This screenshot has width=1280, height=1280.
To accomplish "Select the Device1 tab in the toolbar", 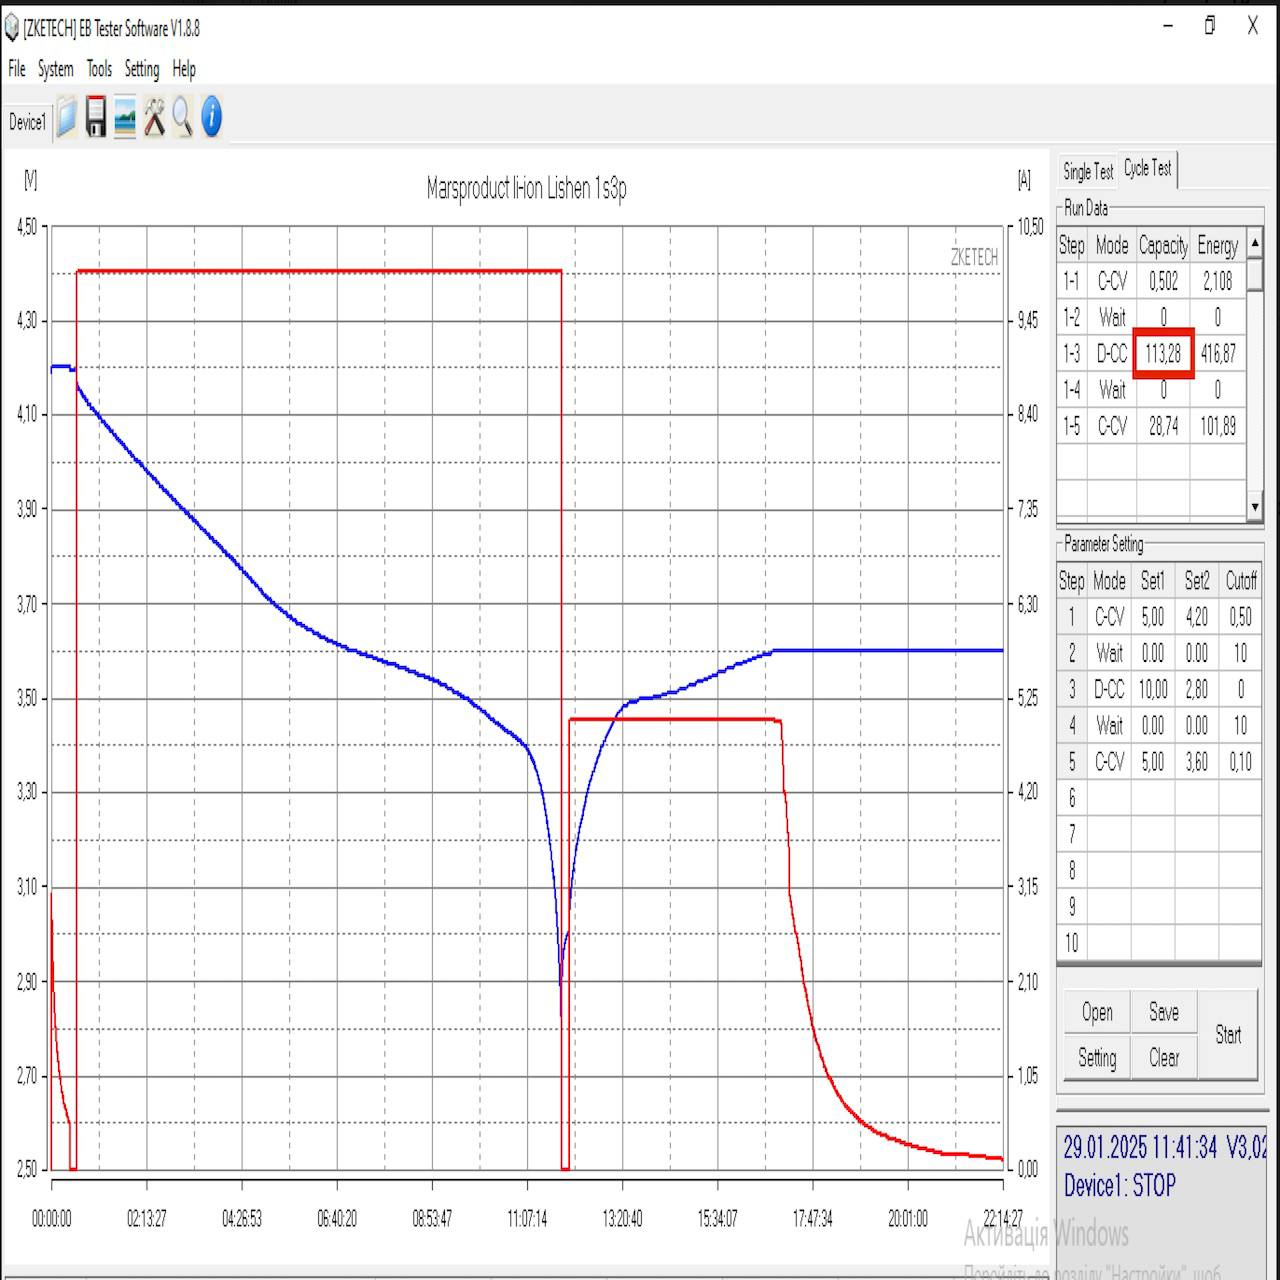I will pos(27,122).
